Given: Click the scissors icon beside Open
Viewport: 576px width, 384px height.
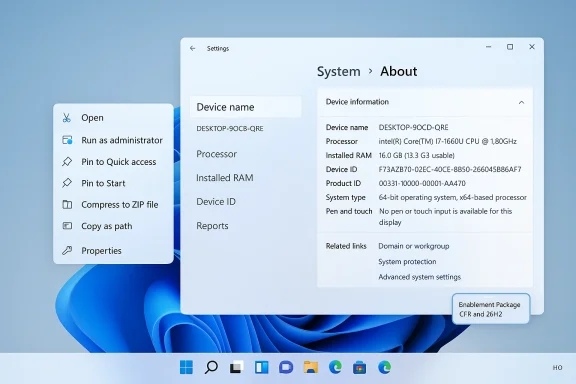Looking at the screenshot, I should tap(66, 118).
